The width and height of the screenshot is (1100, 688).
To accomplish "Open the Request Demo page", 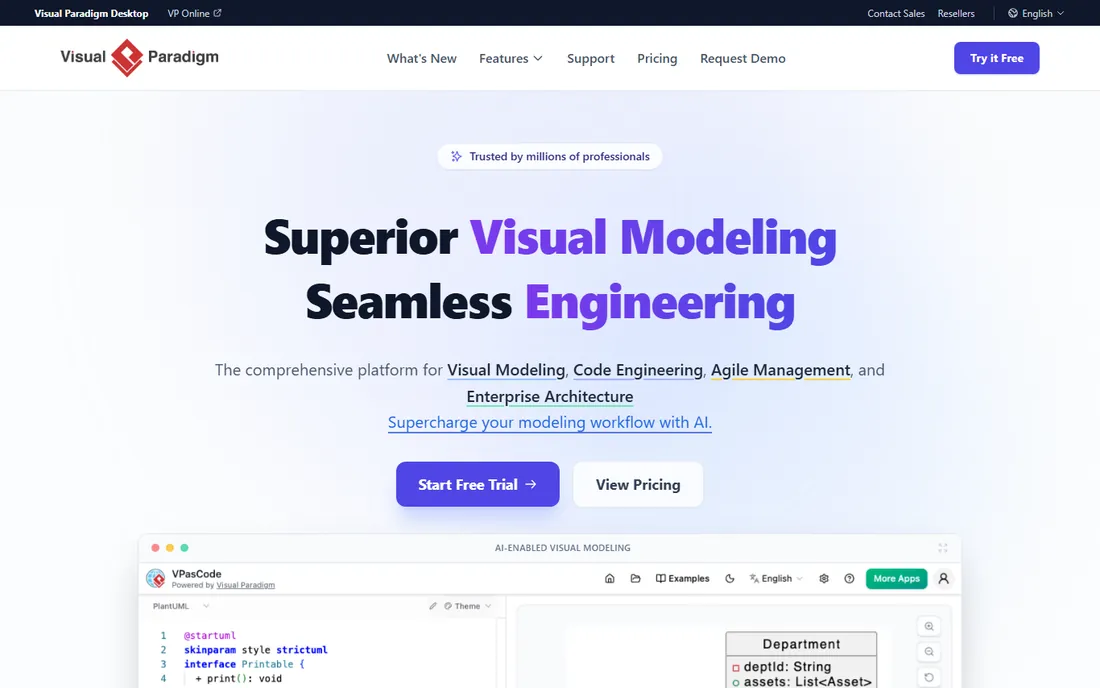I will (x=742, y=58).
